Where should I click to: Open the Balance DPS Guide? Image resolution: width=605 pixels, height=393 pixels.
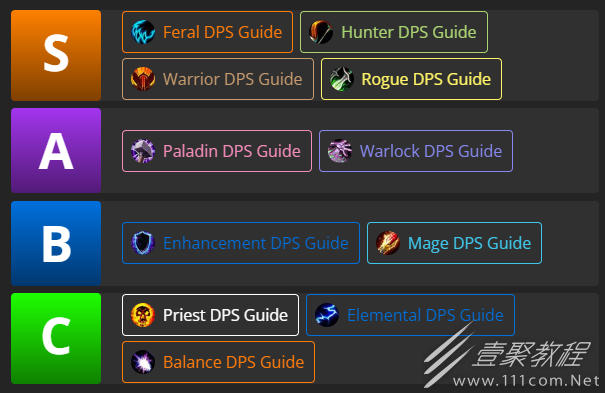[x=218, y=362]
